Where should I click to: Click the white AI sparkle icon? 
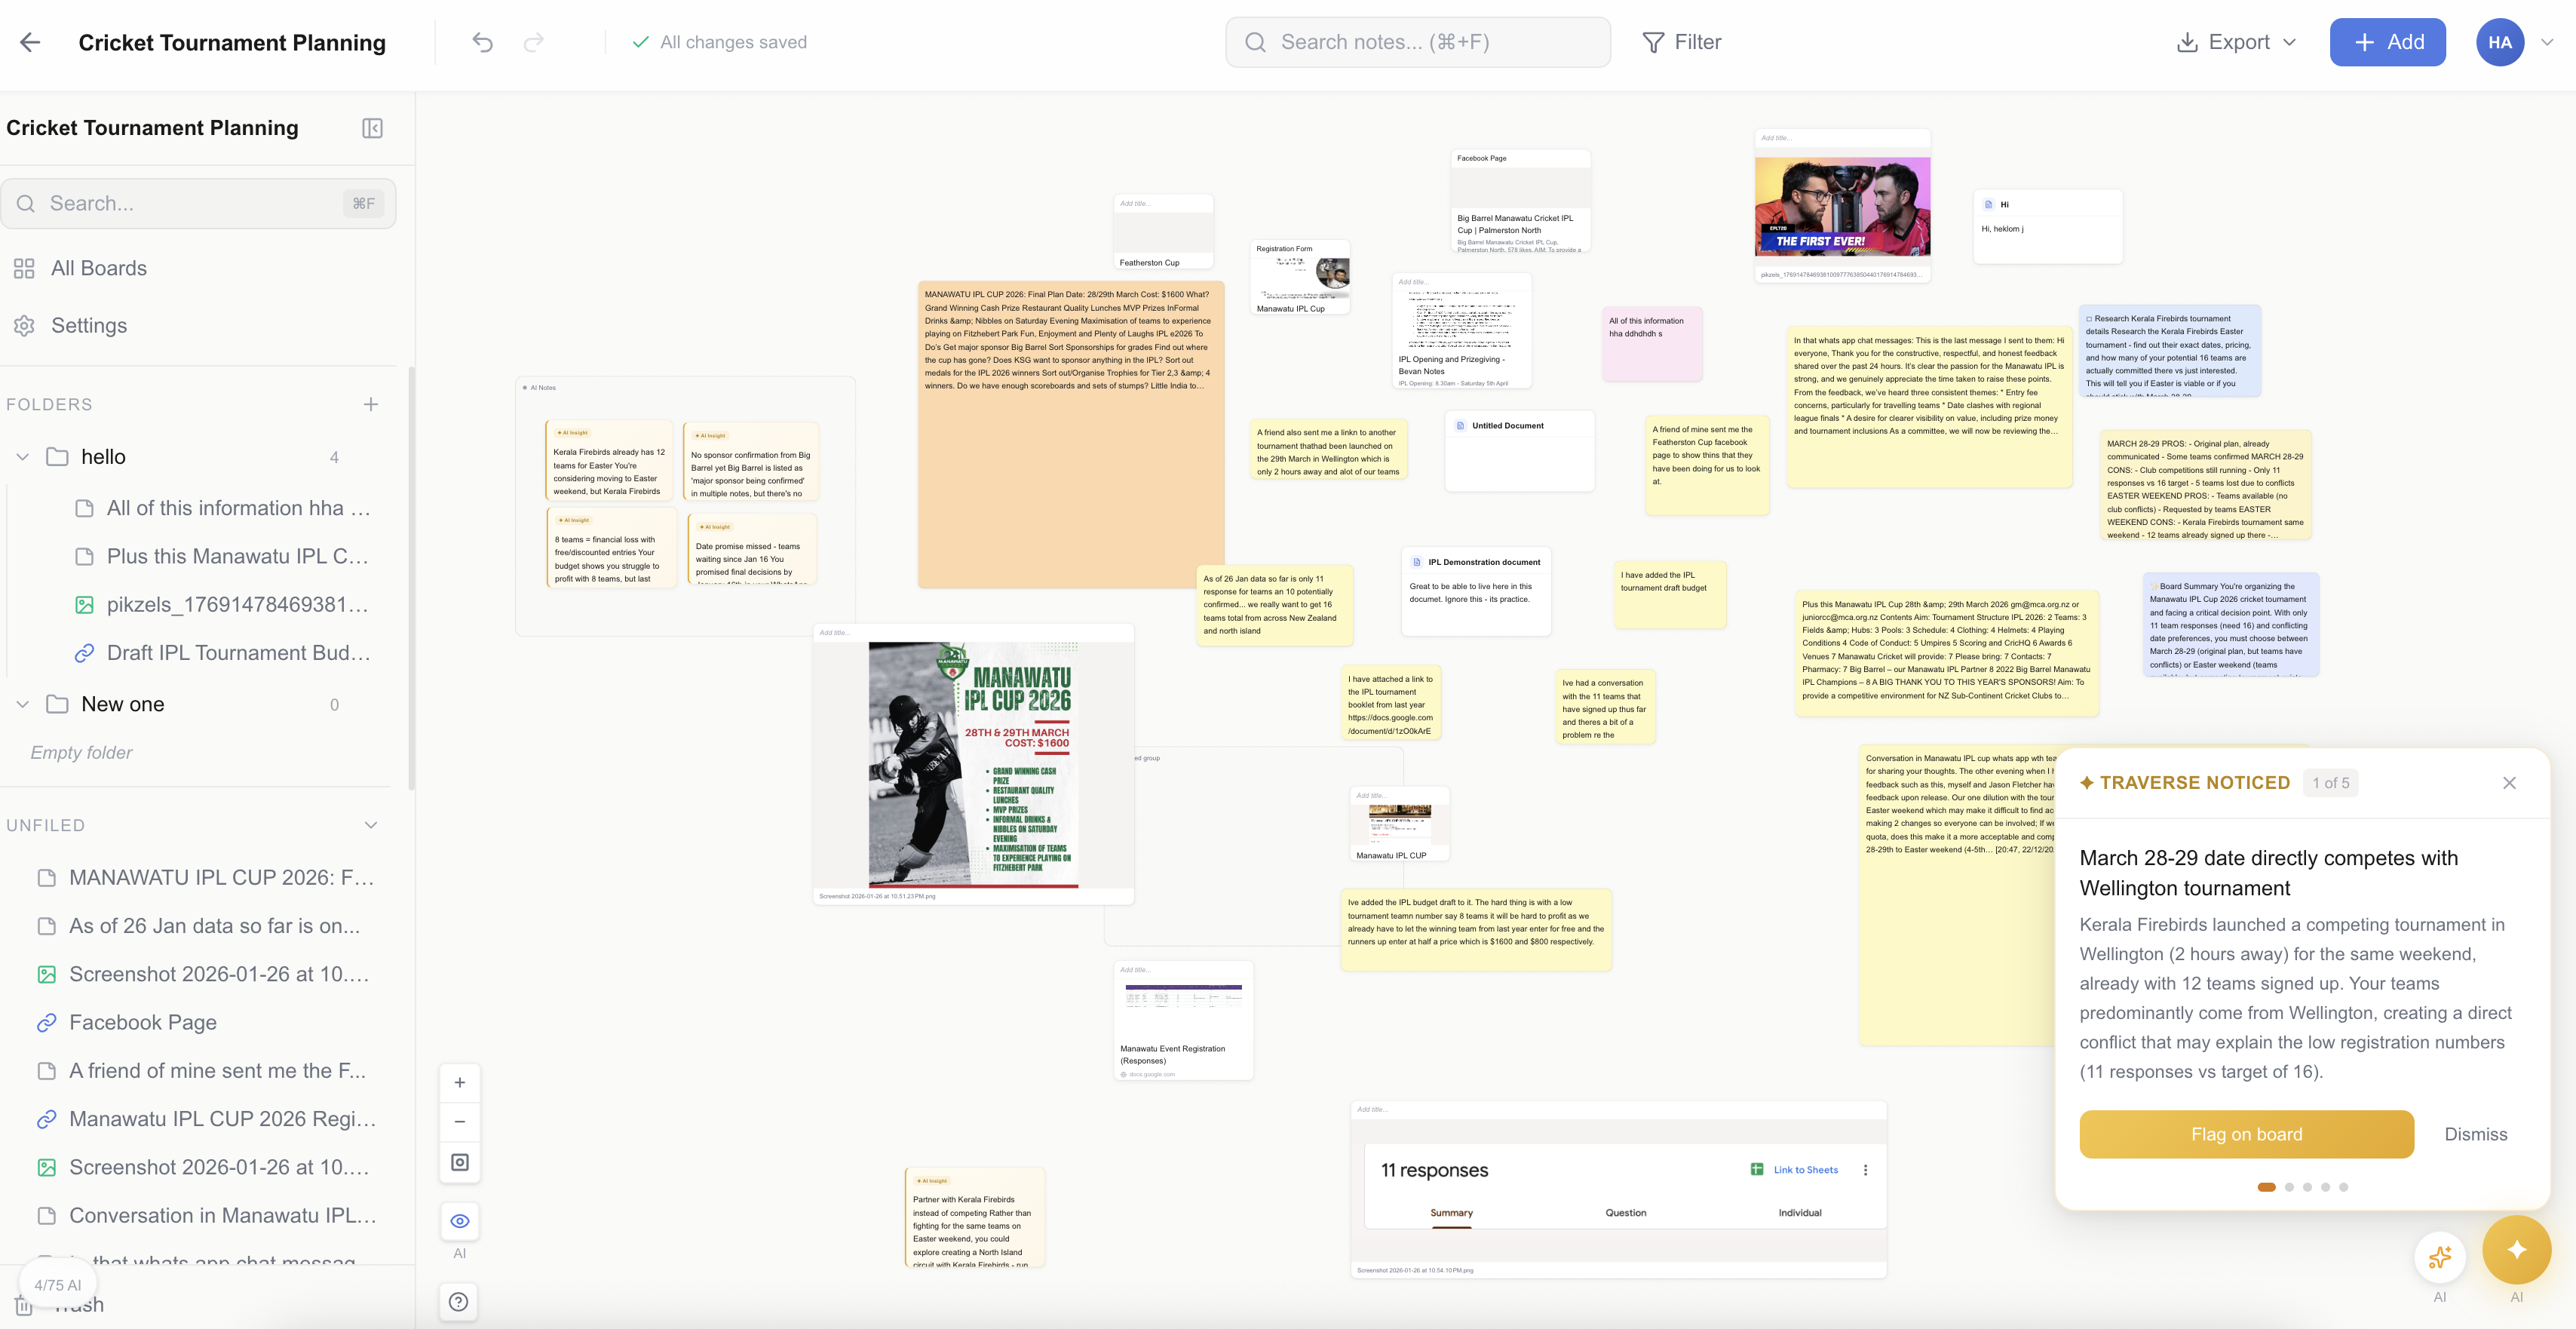click(2440, 1257)
